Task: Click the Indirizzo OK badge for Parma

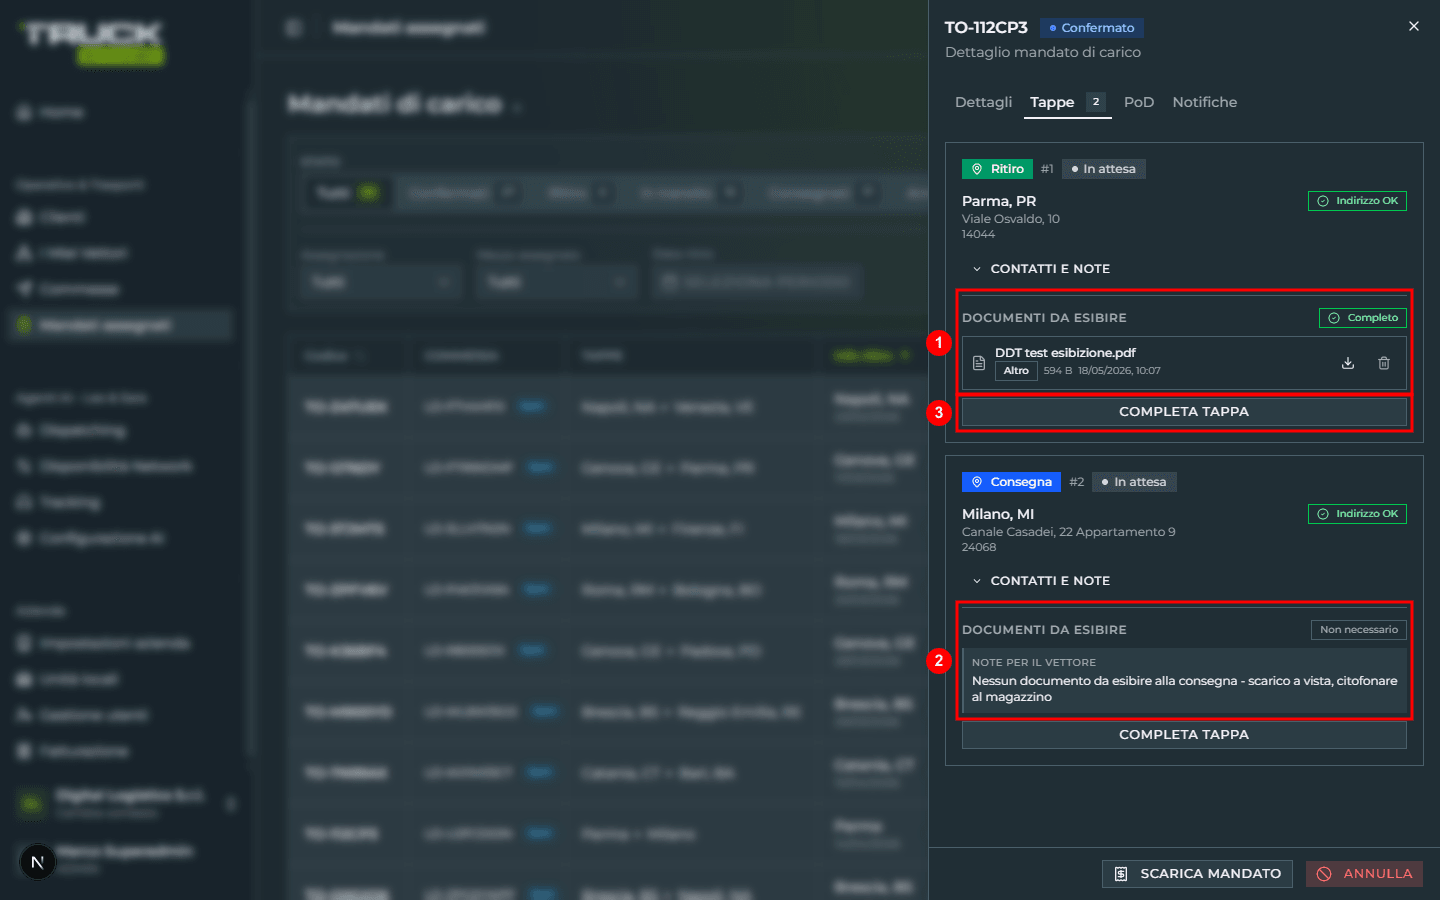Action: point(1357,201)
